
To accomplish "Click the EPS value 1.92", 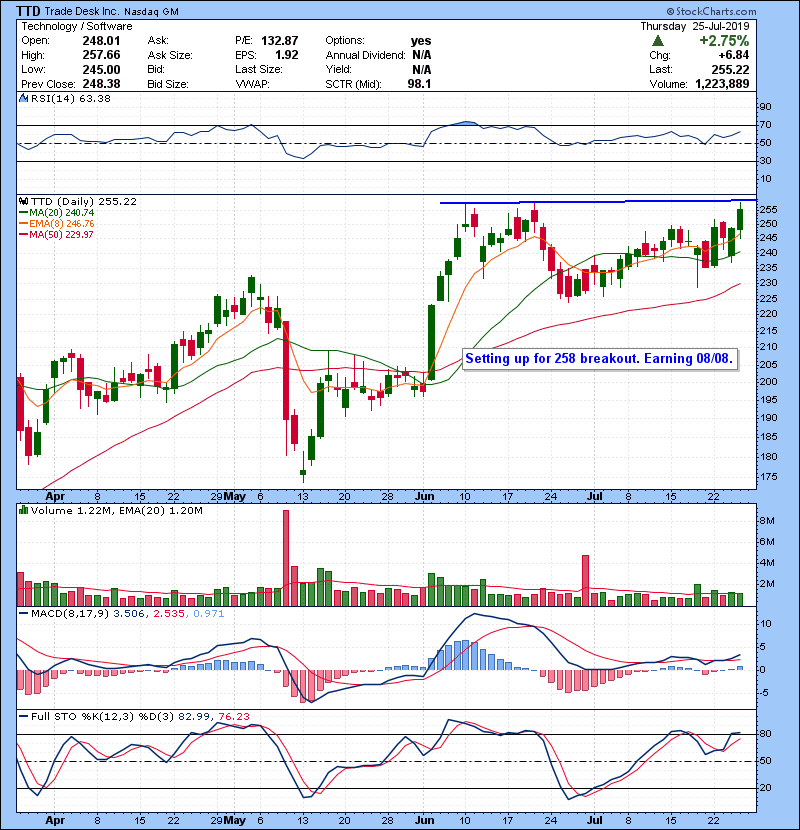I will click(x=286, y=55).
